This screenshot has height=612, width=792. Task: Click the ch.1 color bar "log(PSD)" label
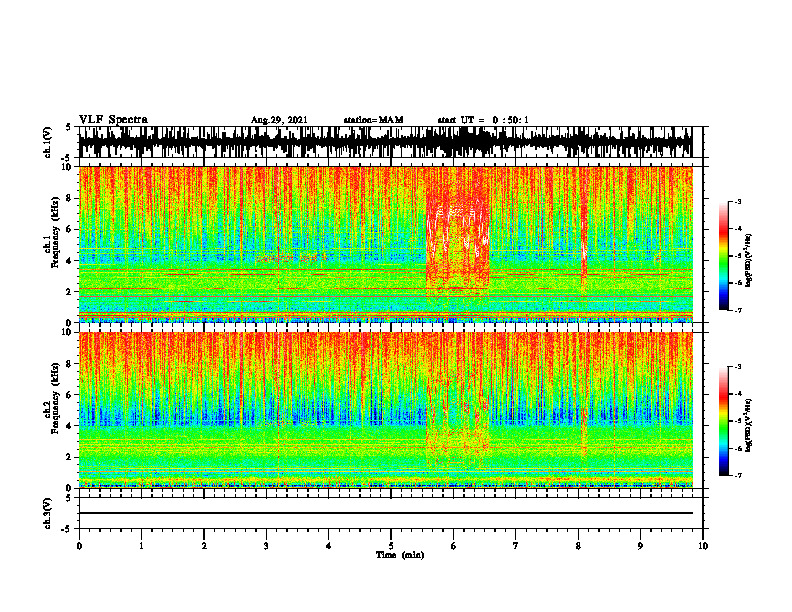(749, 261)
